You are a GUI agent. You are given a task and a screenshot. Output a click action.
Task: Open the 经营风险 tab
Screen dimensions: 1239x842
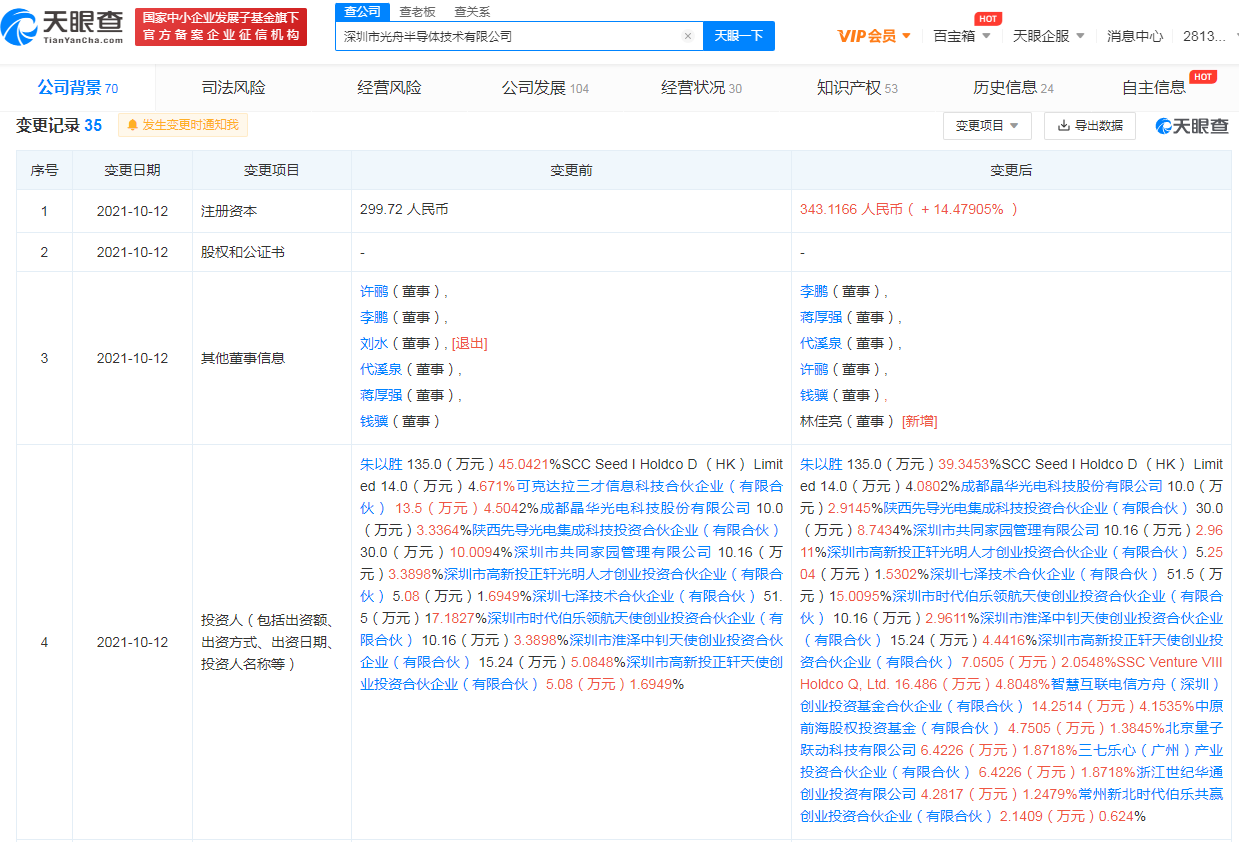pyautogui.click(x=390, y=88)
